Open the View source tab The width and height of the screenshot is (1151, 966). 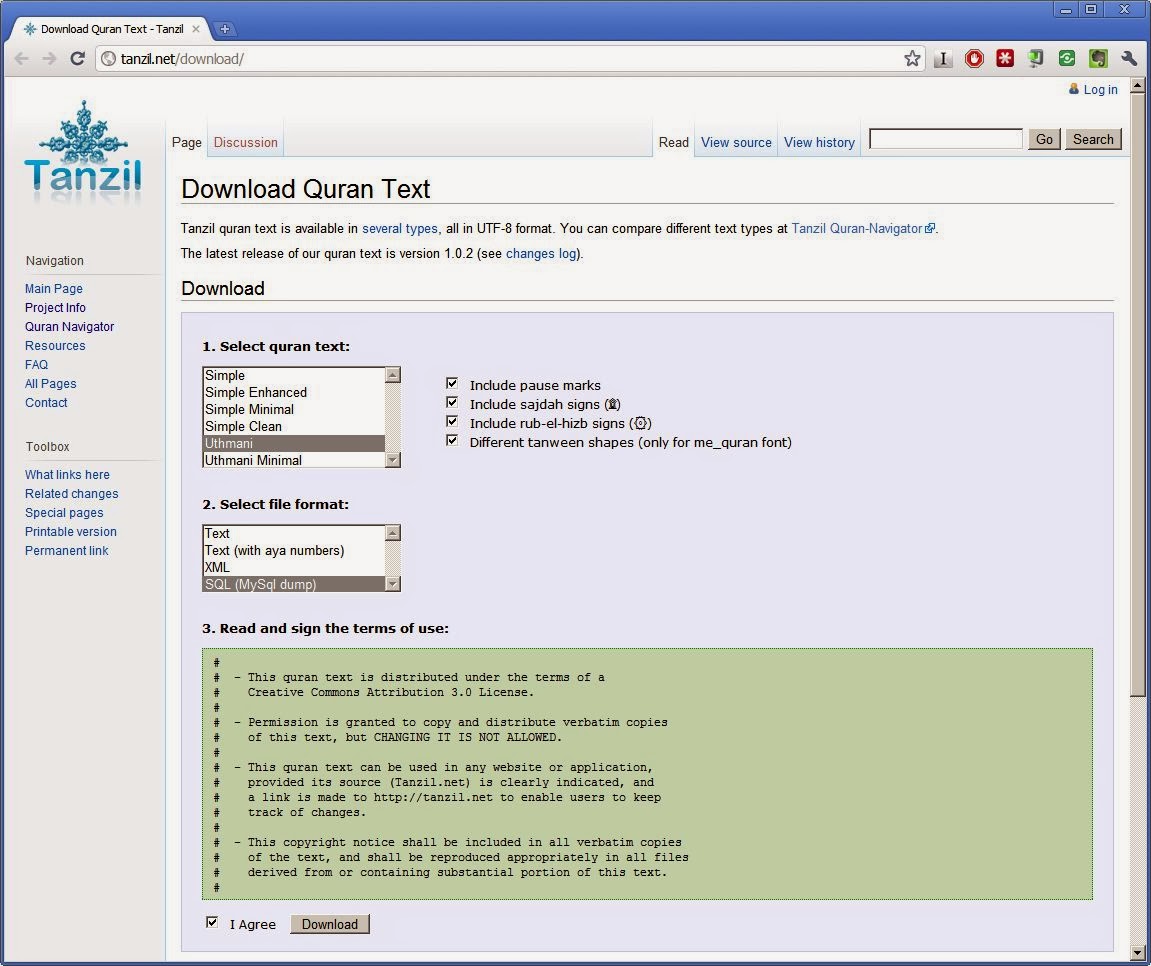click(736, 142)
